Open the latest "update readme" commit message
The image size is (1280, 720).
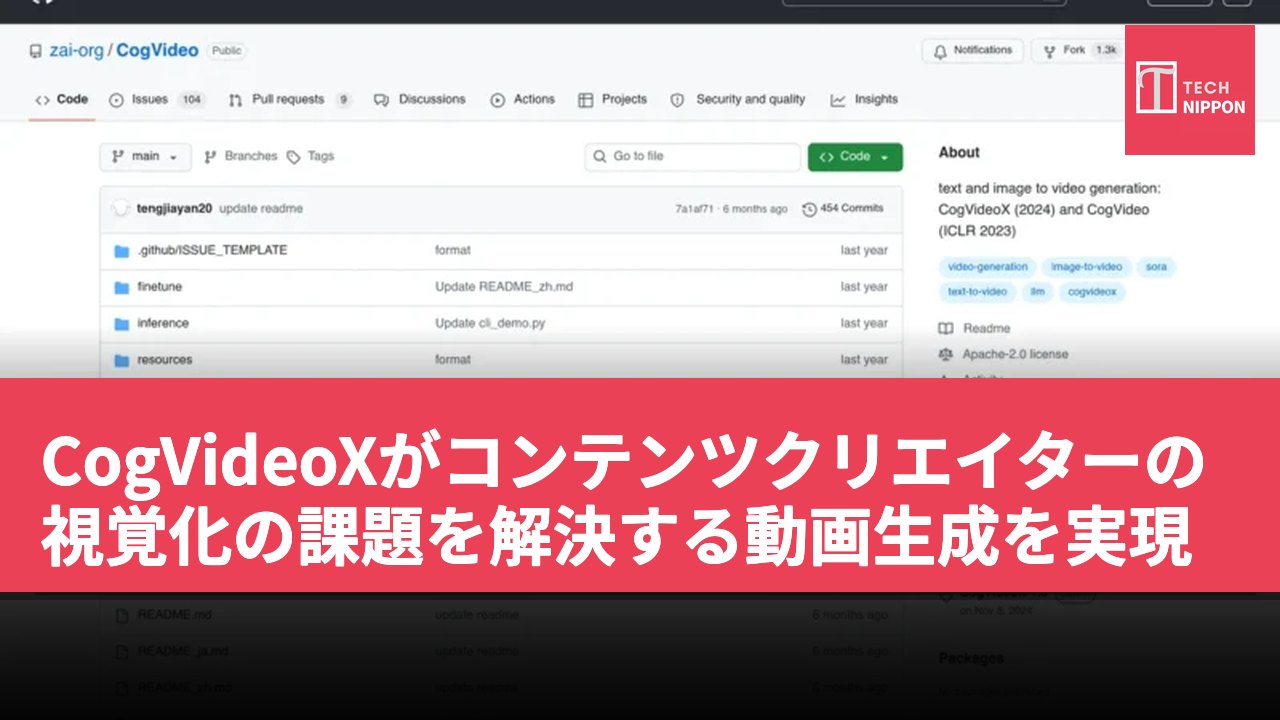tap(261, 209)
